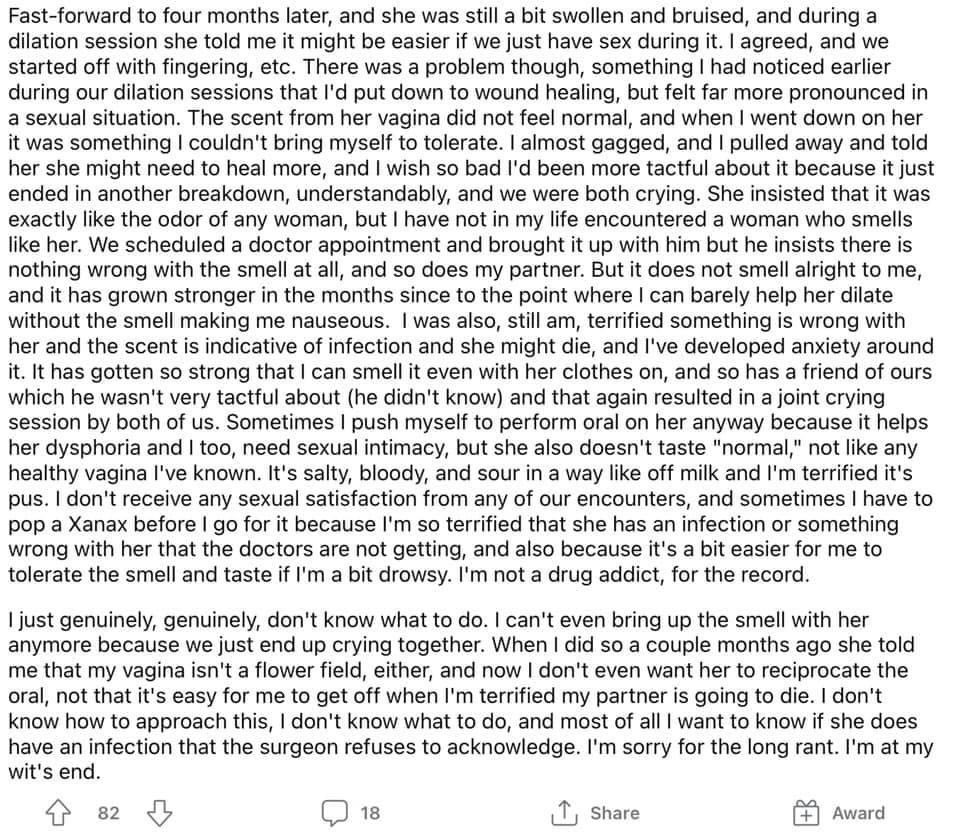The width and height of the screenshot is (960, 834).
Task: Open comments via the speech bubble icon
Action: tap(334, 813)
